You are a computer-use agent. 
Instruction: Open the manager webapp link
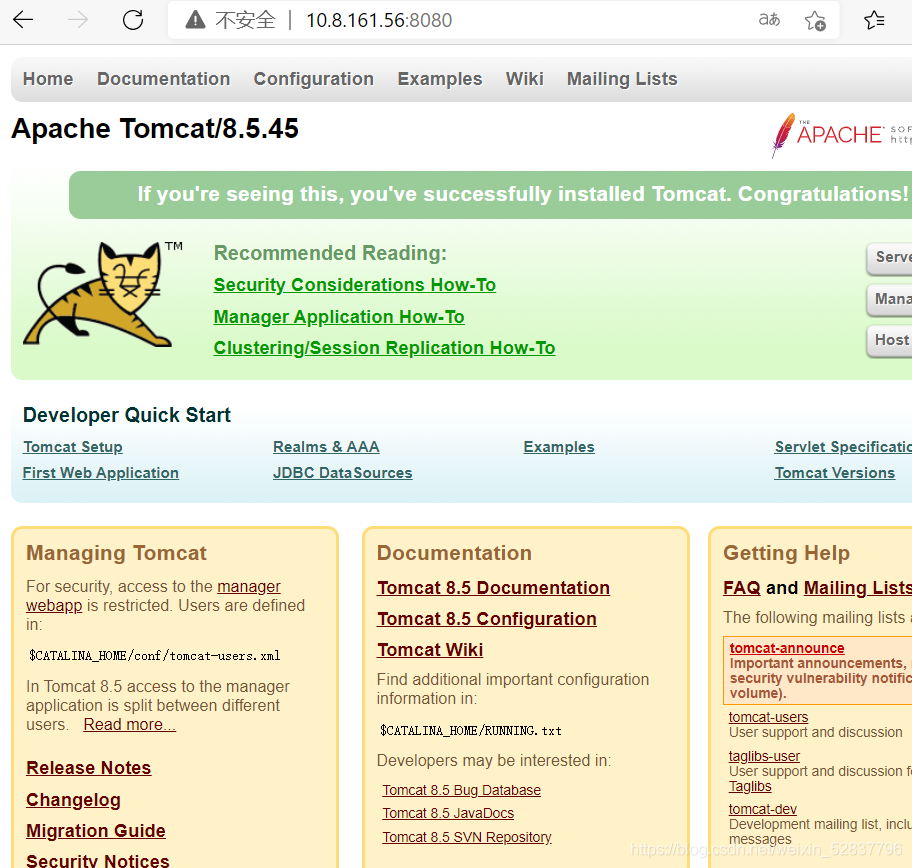point(249,586)
